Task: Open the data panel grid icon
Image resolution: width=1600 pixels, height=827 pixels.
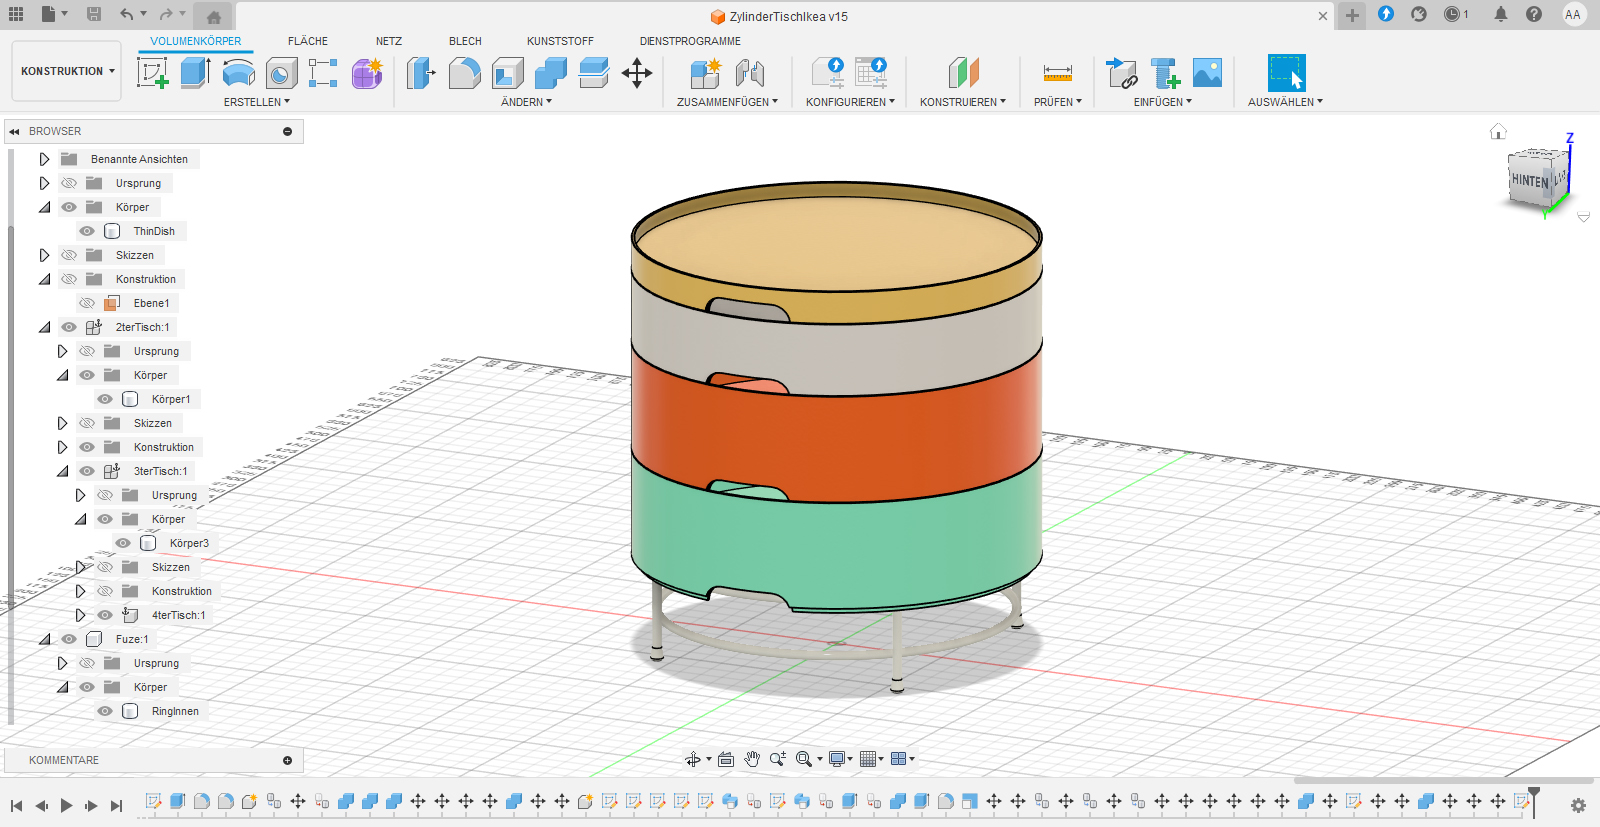Action: click(x=16, y=14)
